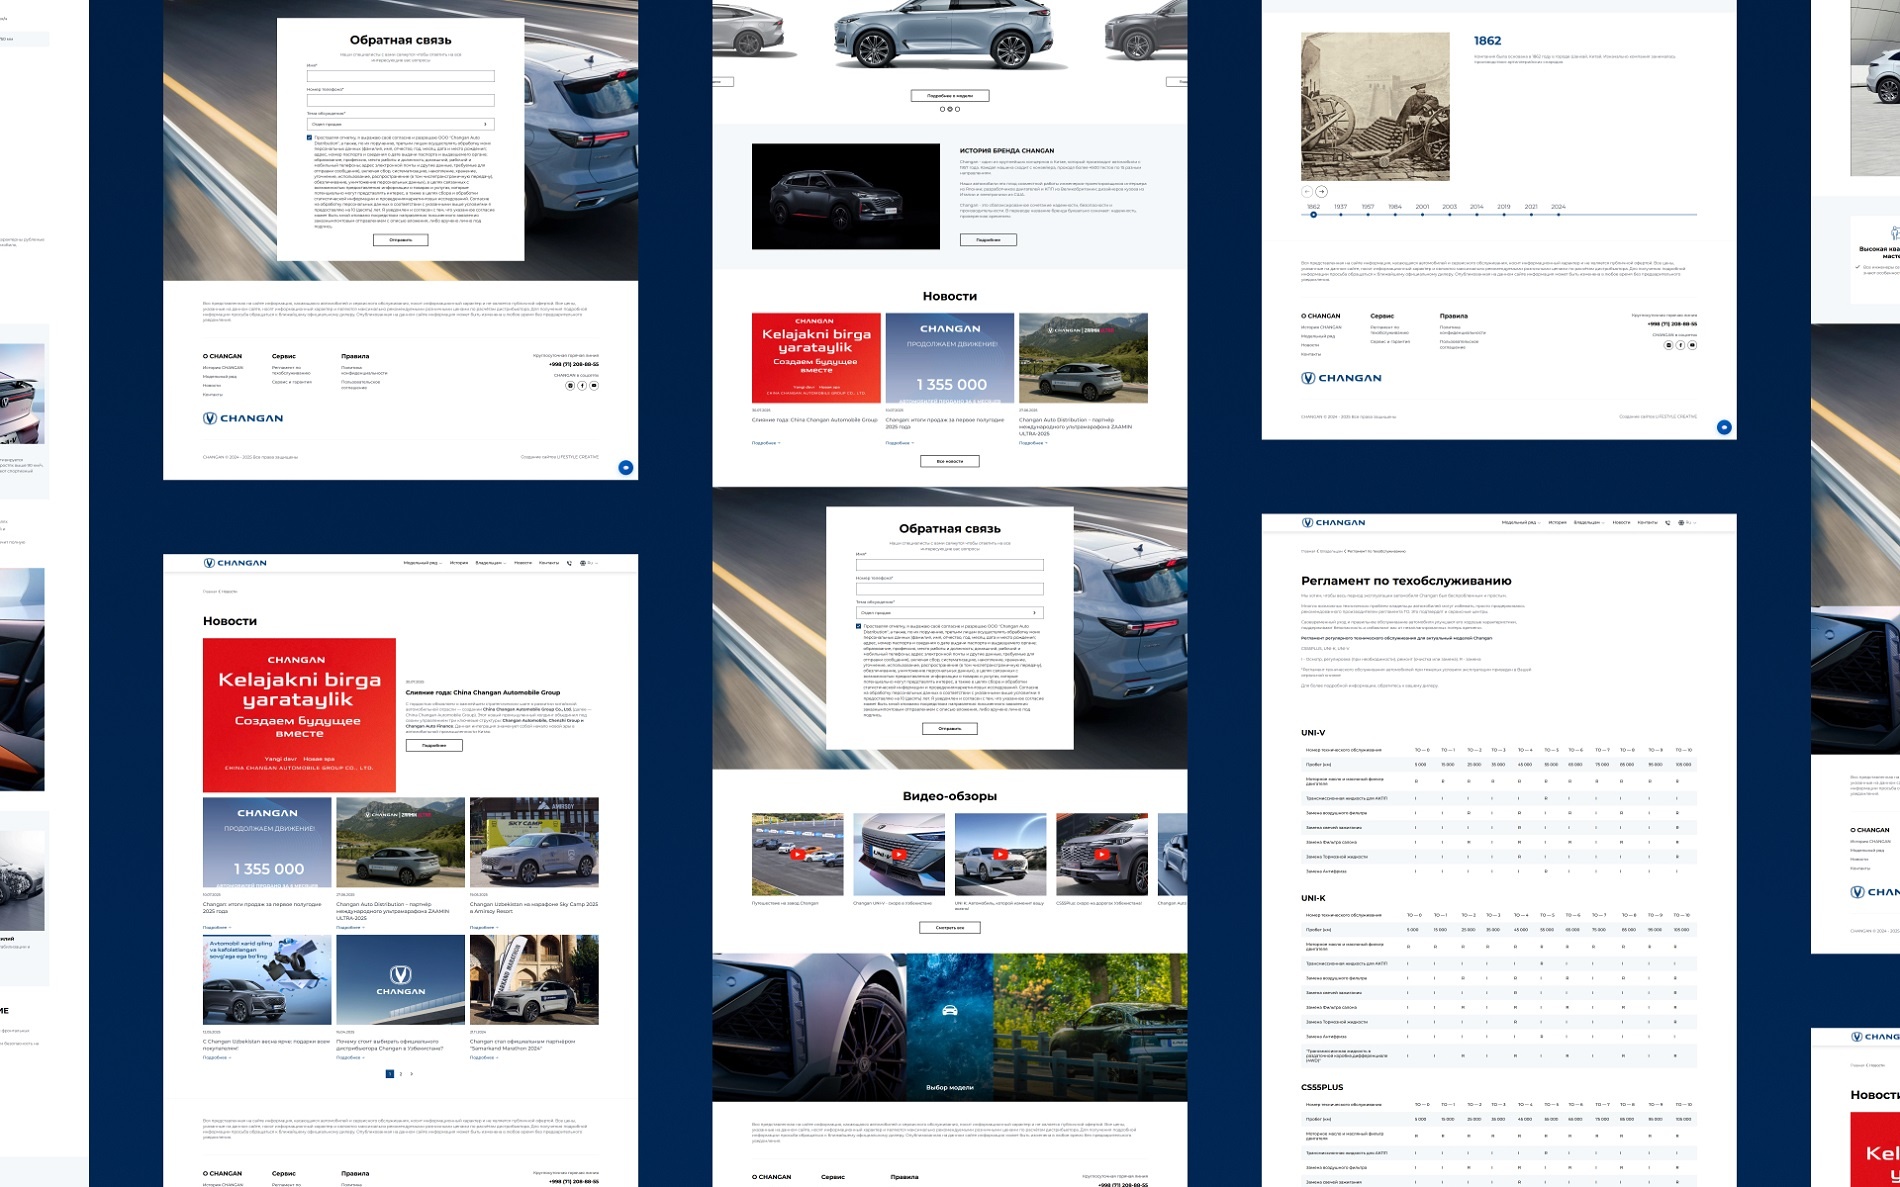
Task: Open the Ru language selector on the maintenance page
Action: [x=1686, y=522]
